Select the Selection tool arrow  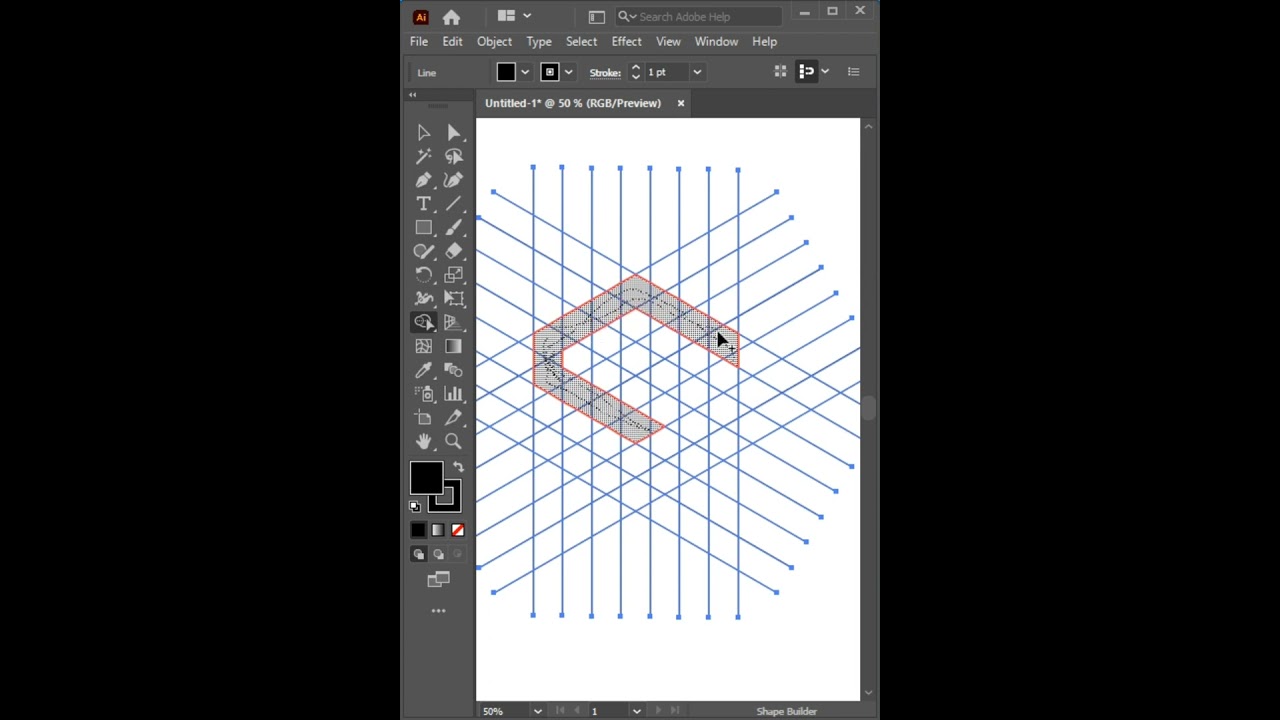coord(424,133)
